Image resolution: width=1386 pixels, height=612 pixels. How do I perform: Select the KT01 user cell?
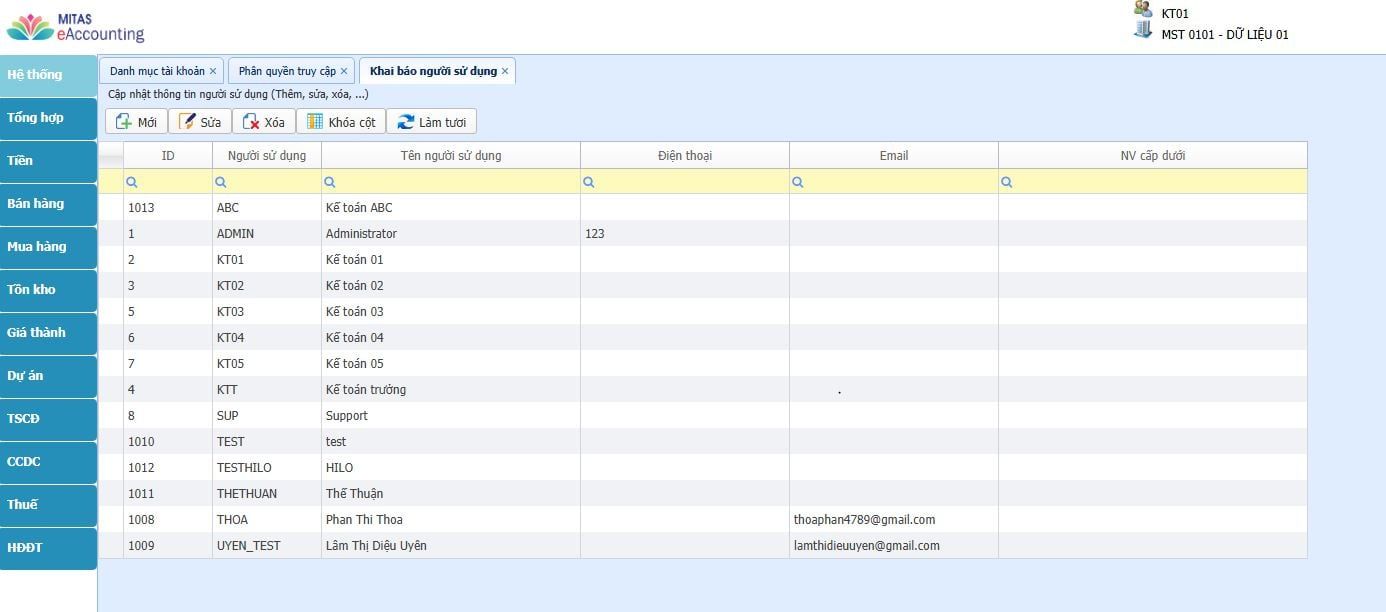[267, 259]
